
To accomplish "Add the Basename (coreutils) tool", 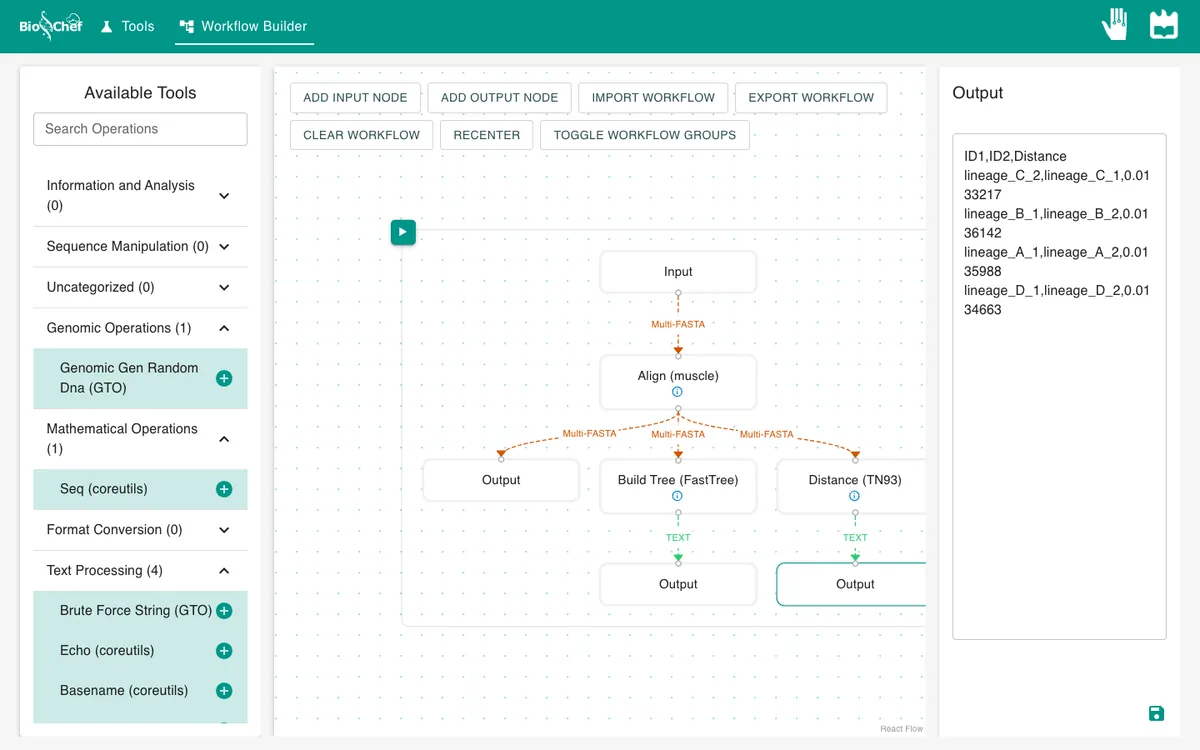I will pos(224,691).
